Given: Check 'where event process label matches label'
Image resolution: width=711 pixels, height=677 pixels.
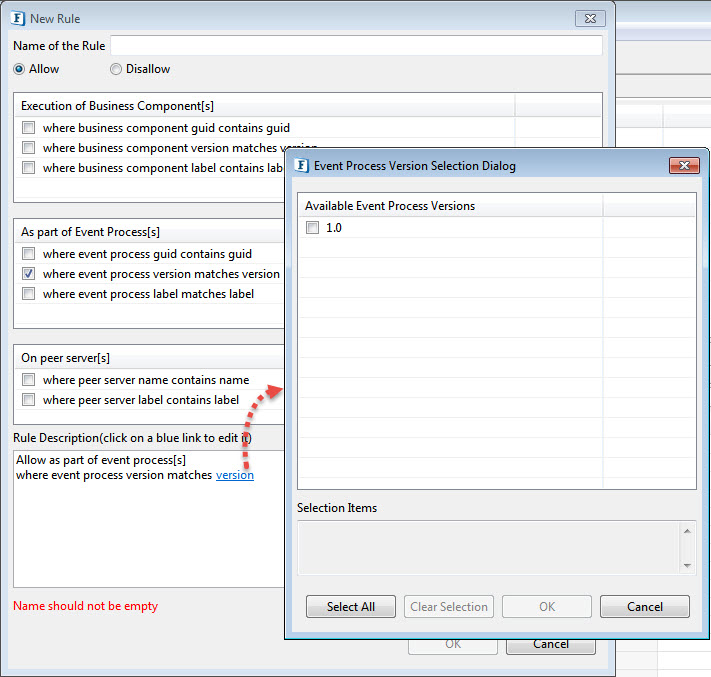Looking at the screenshot, I should coord(29,293).
